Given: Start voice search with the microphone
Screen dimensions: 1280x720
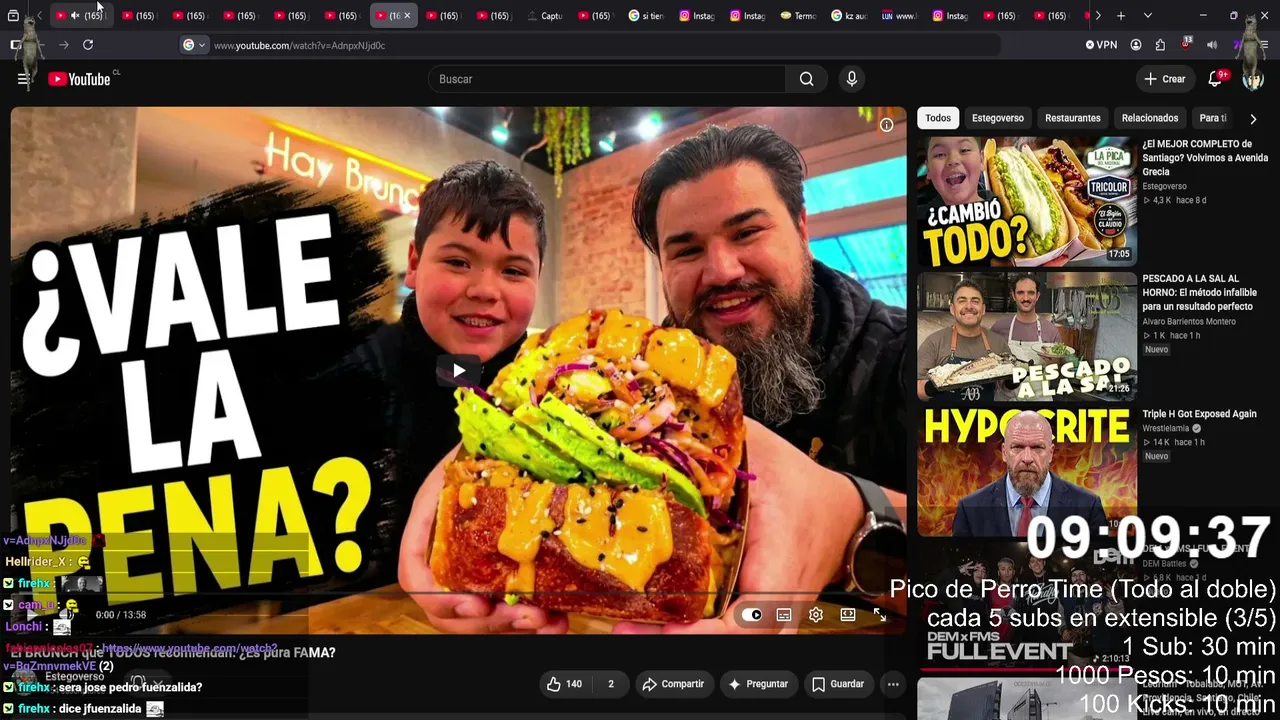Looking at the screenshot, I should 852,79.
